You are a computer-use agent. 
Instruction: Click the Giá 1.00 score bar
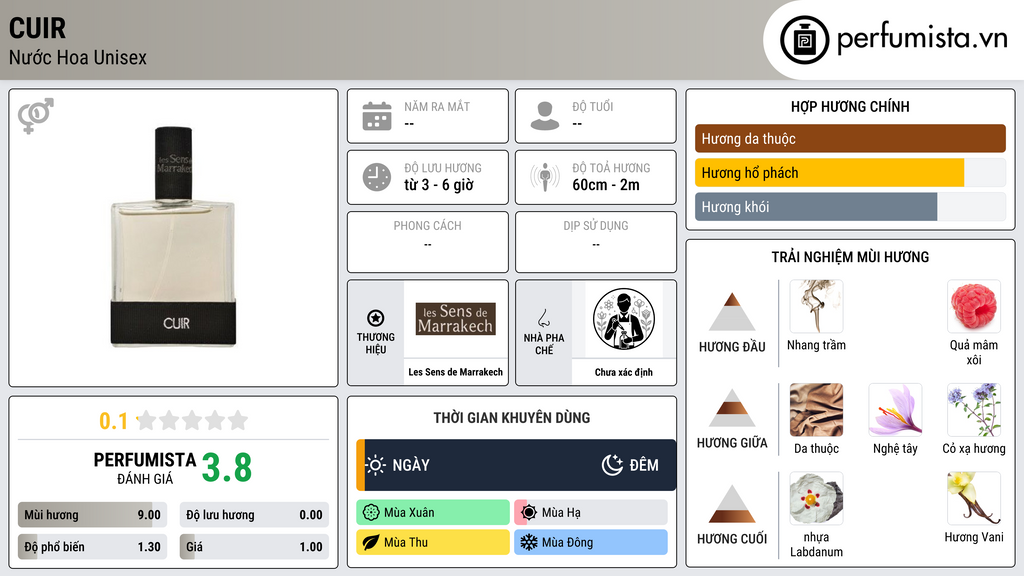(254, 547)
